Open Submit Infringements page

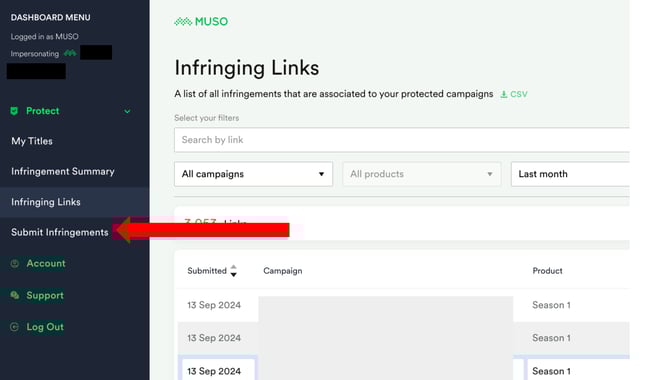click(60, 232)
